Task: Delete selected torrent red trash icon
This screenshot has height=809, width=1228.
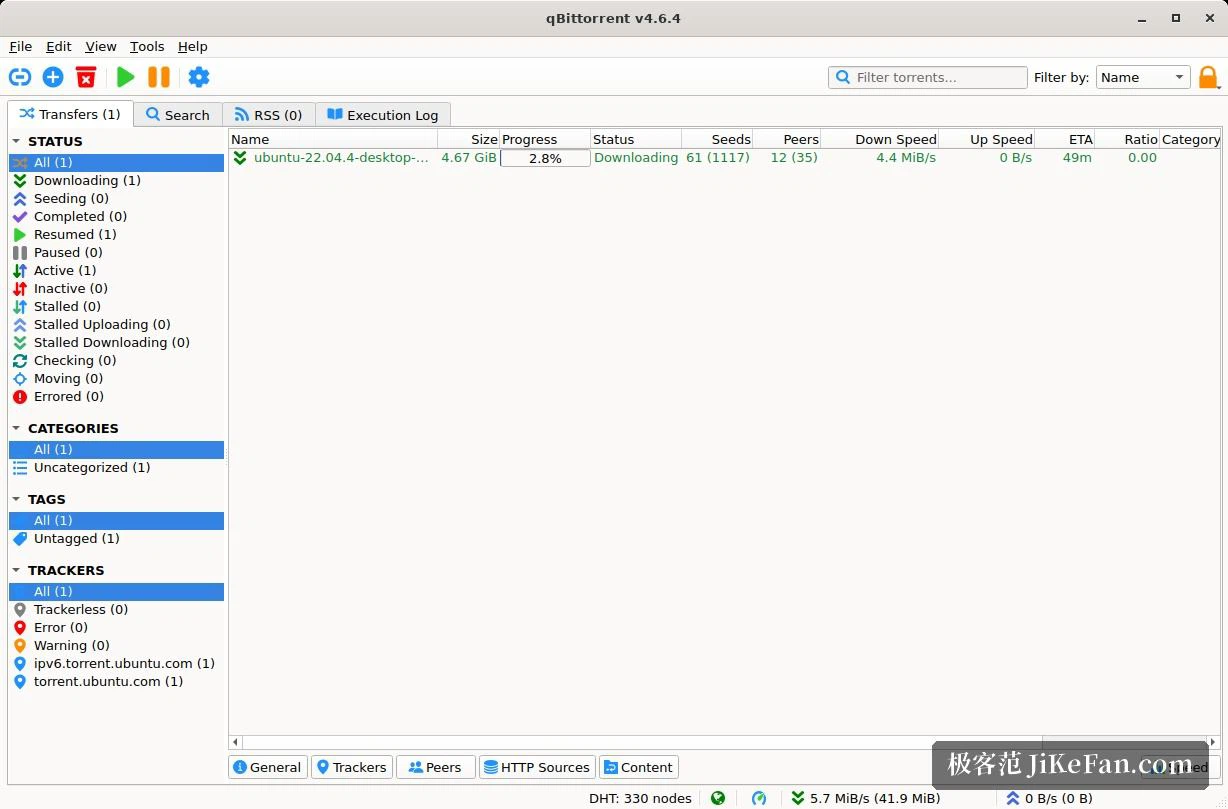Action: pyautogui.click(x=86, y=77)
